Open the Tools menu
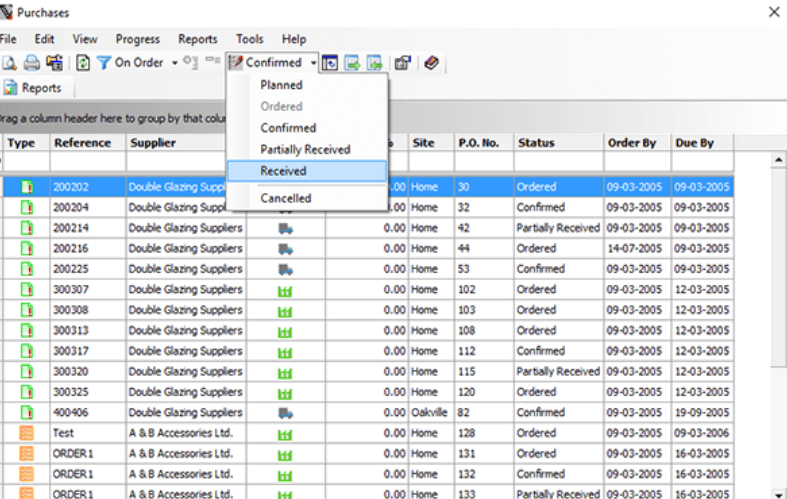The height and width of the screenshot is (499, 787). 249,39
